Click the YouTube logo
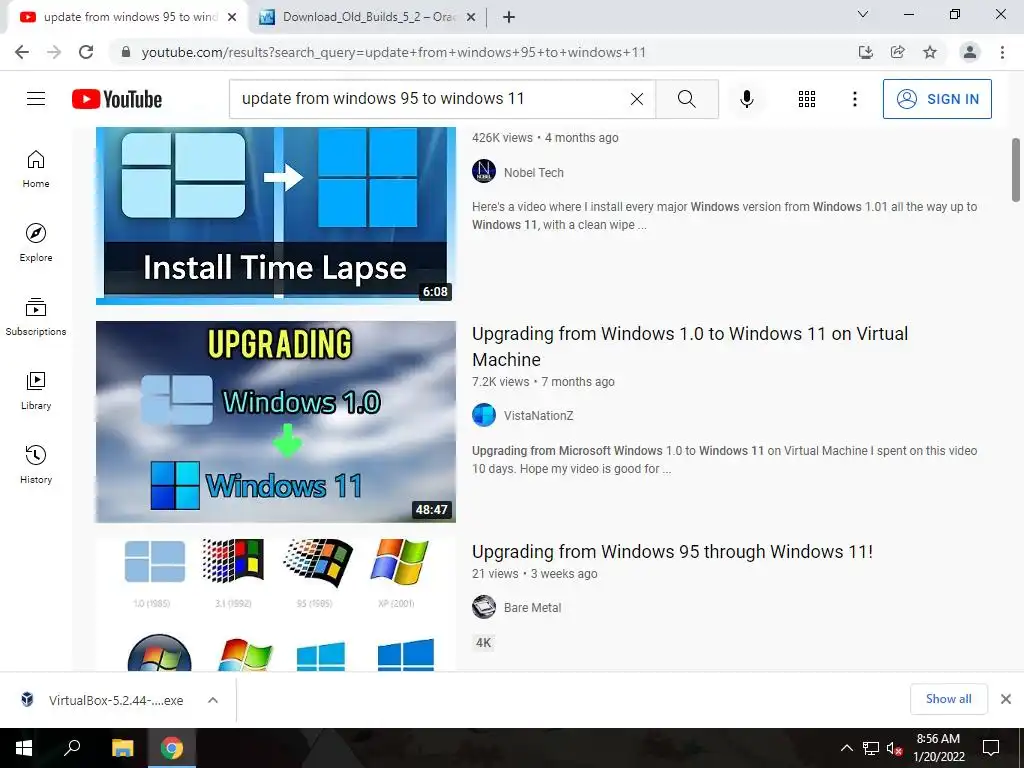Screen dimensions: 1024x768 (117, 99)
